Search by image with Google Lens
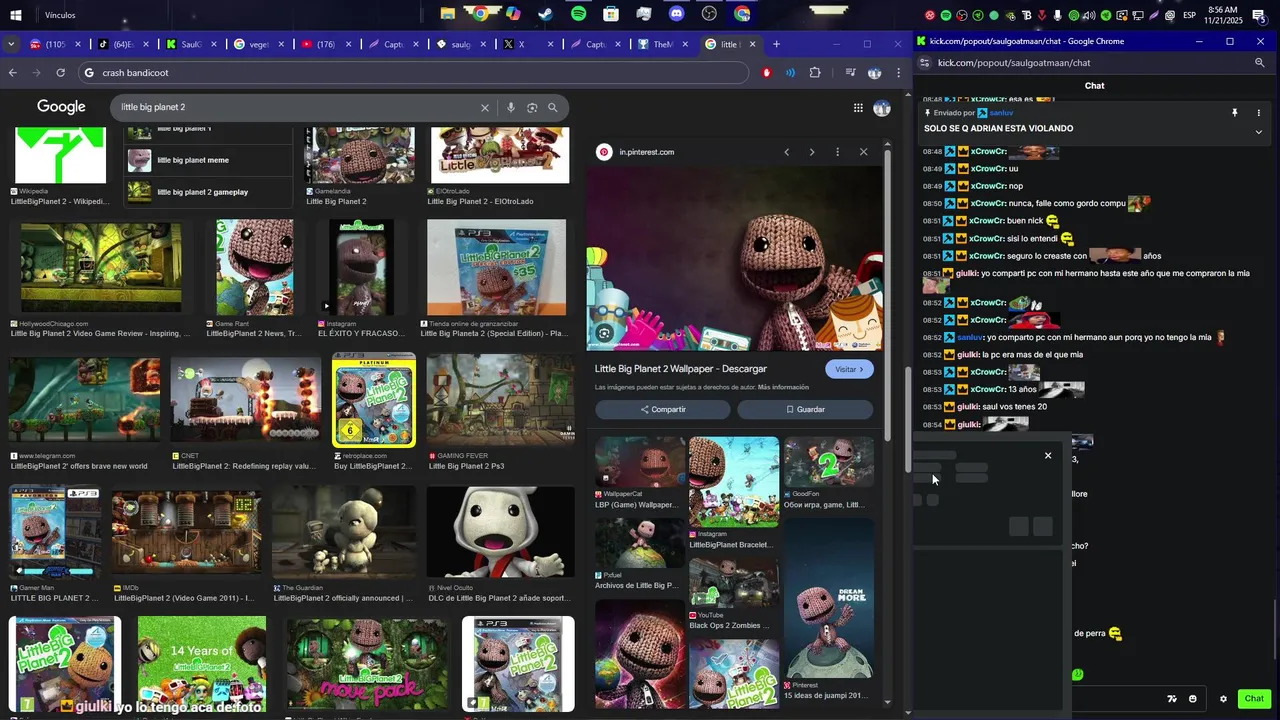Screen dimensions: 1280x720 tap(532, 107)
